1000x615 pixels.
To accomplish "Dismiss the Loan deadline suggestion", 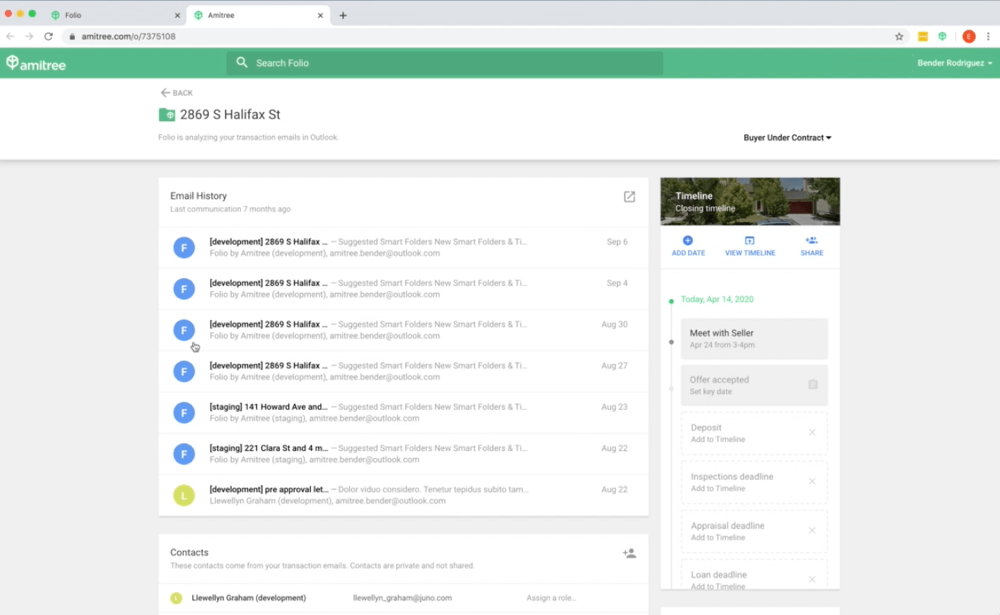I will click(x=812, y=579).
